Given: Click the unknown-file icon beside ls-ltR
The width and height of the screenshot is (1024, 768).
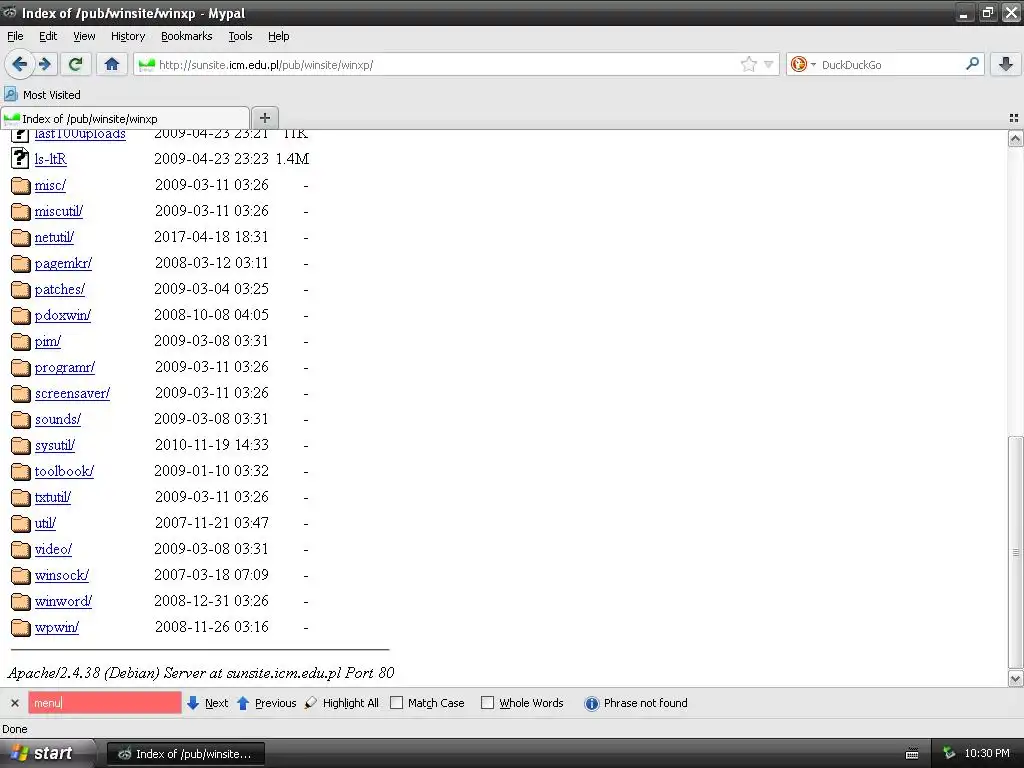Looking at the screenshot, I should pos(20,158).
